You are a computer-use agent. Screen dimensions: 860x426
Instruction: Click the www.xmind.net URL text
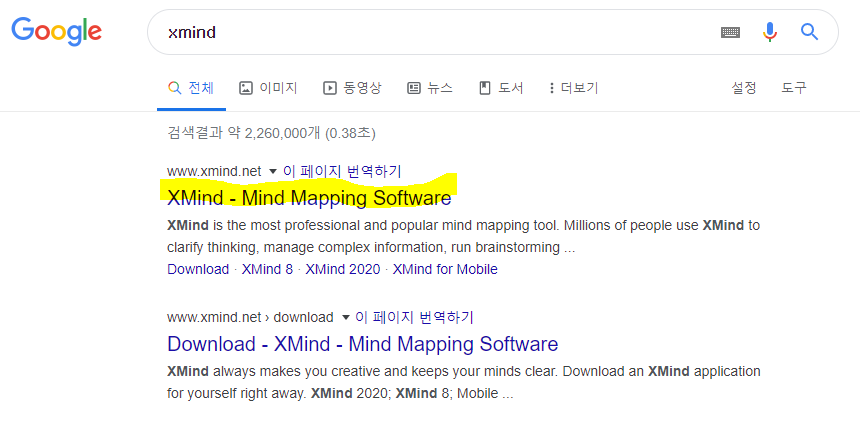(214, 172)
